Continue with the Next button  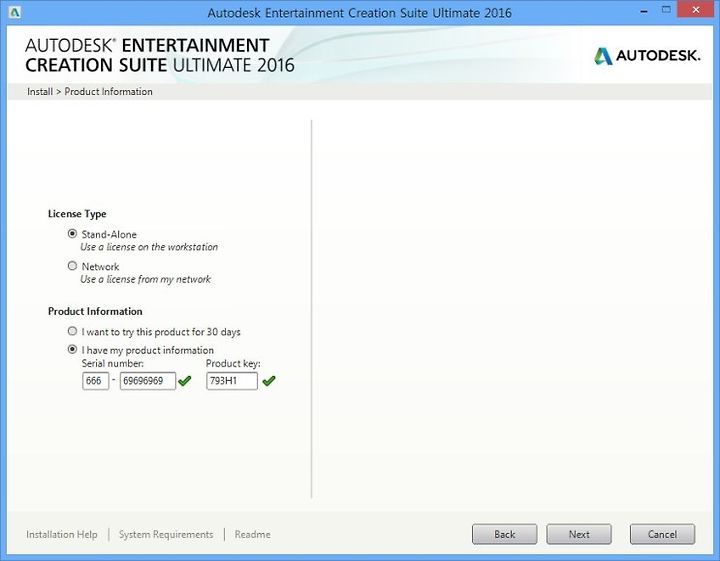coord(579,534)
